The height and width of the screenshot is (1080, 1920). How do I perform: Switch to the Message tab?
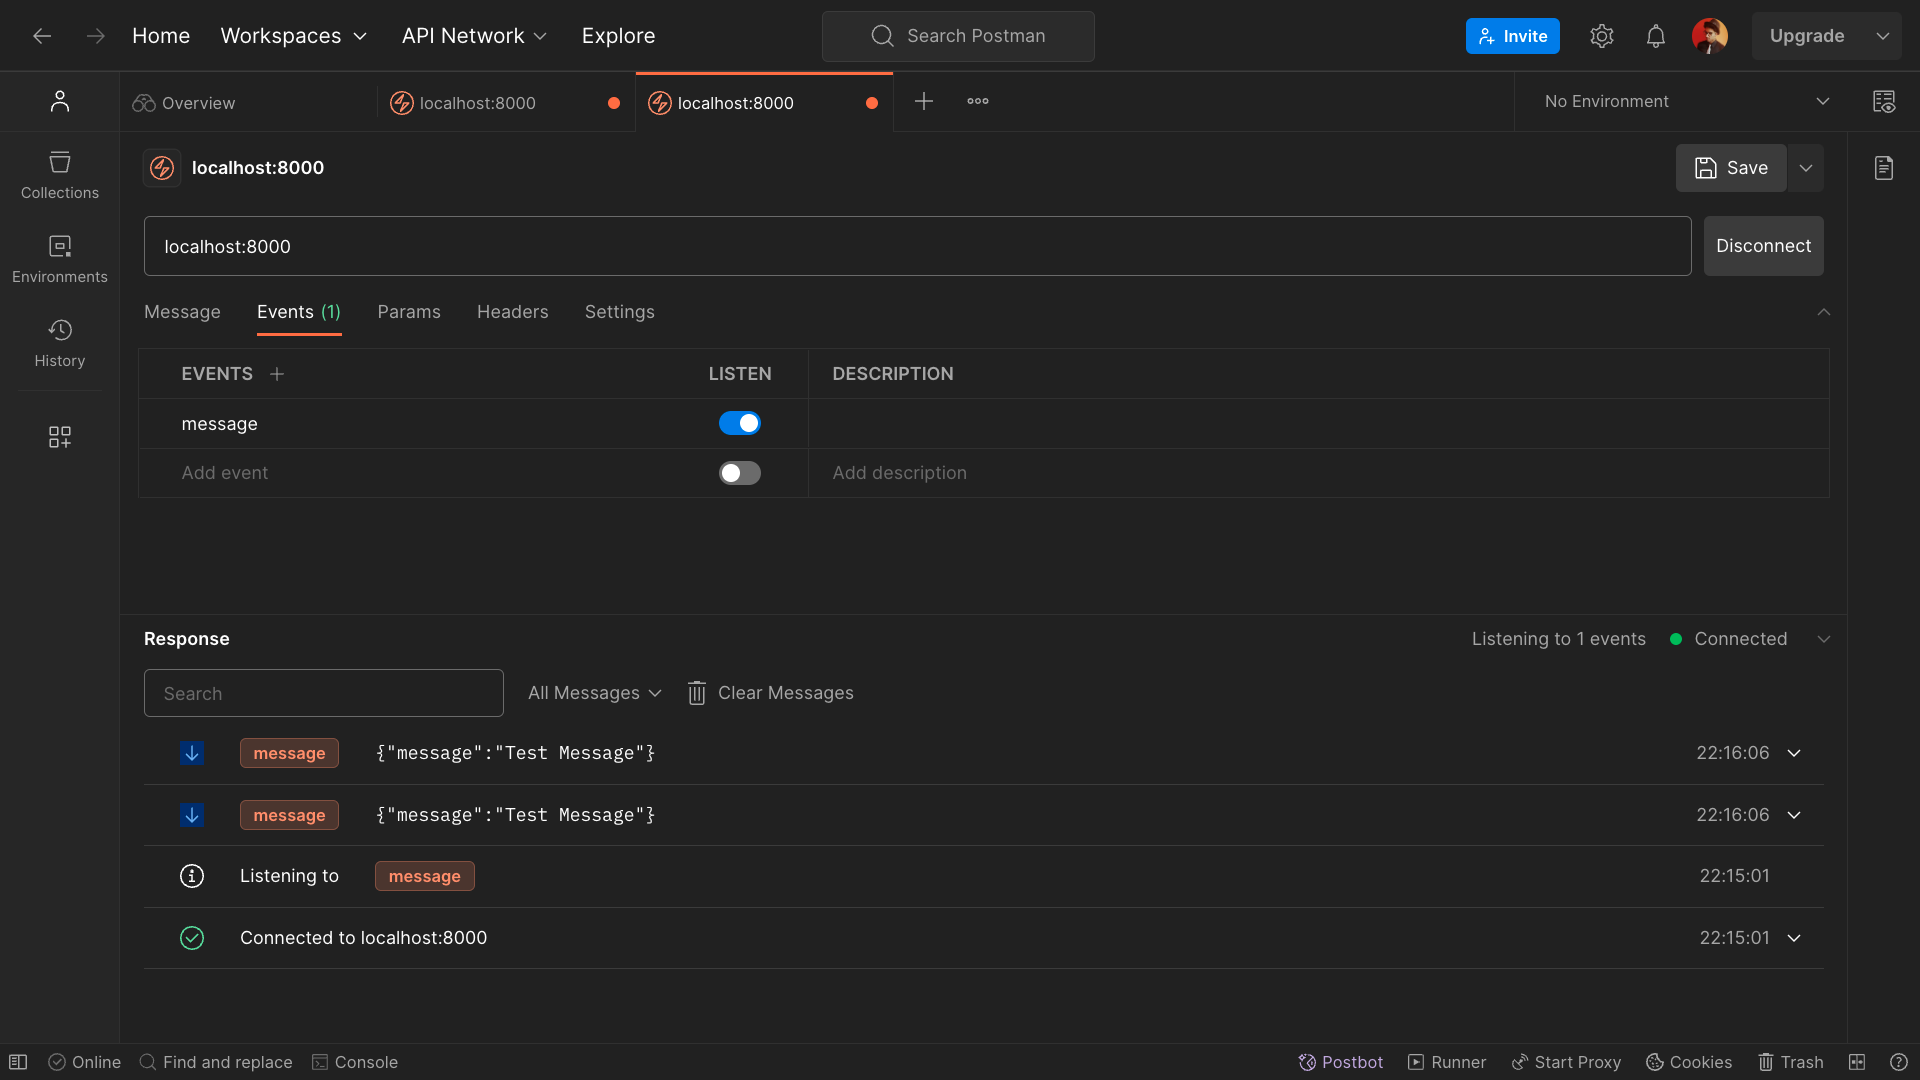click(182, 312)
